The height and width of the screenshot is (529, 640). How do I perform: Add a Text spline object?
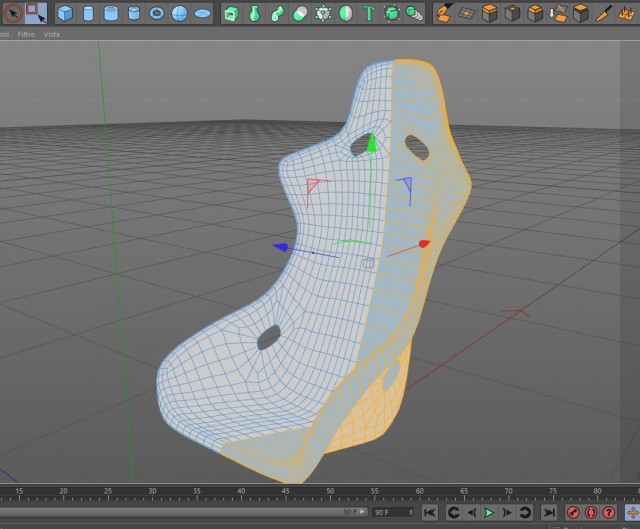tap(369, 13)
